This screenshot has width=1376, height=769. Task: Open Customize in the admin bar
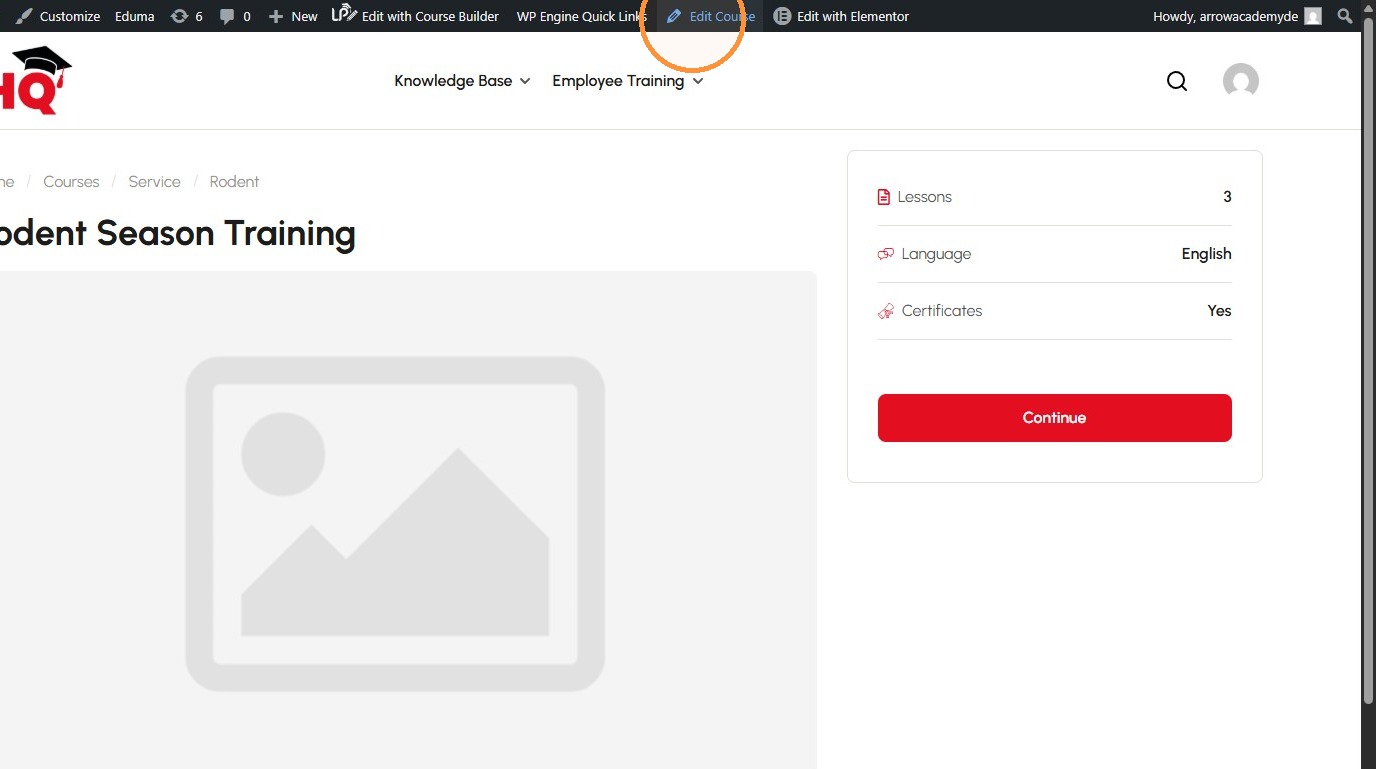pos(58,16)
